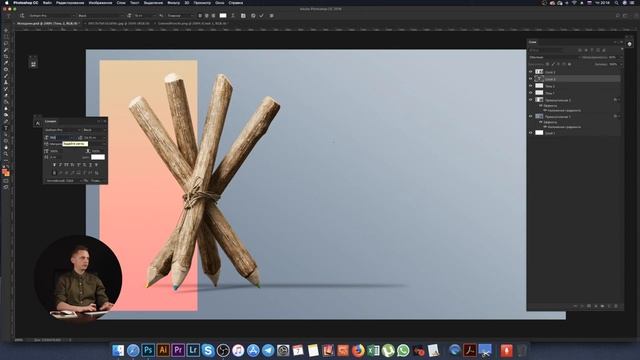Toggle visibility of the selected highlighted layer
The height and width of the screenshot is (360, 640).
(531, 79)
